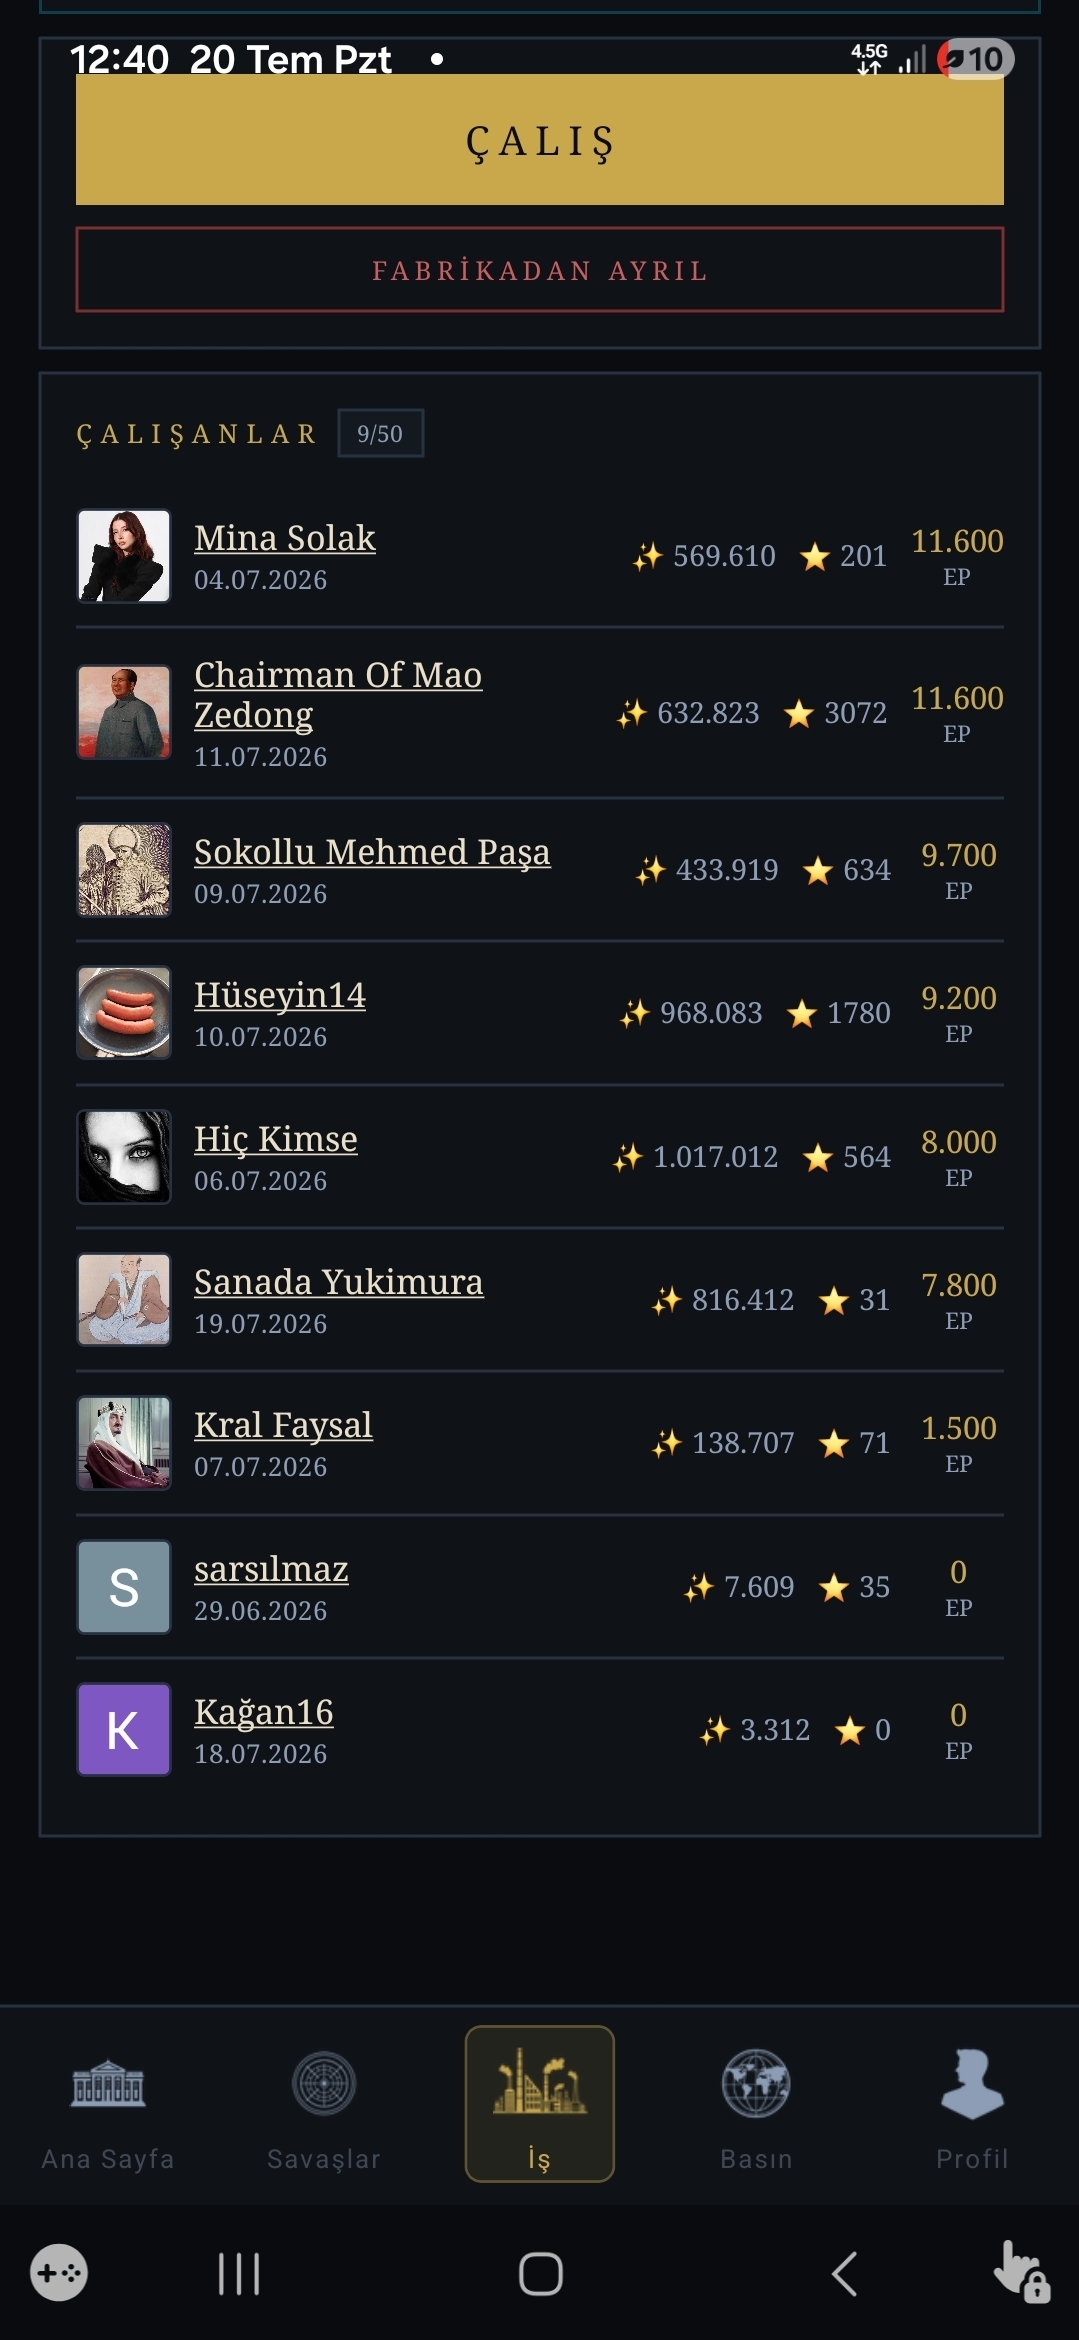The width and height of the screenshot is (1079, 2340).
Task: Click Hiç Kimse's avatar thumbnail
Action: (x=124, y=1157)
